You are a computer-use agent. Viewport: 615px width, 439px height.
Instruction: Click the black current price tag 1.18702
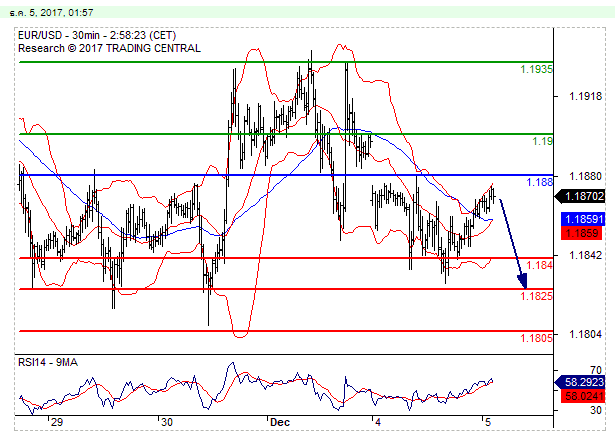[x=580, y=196]
